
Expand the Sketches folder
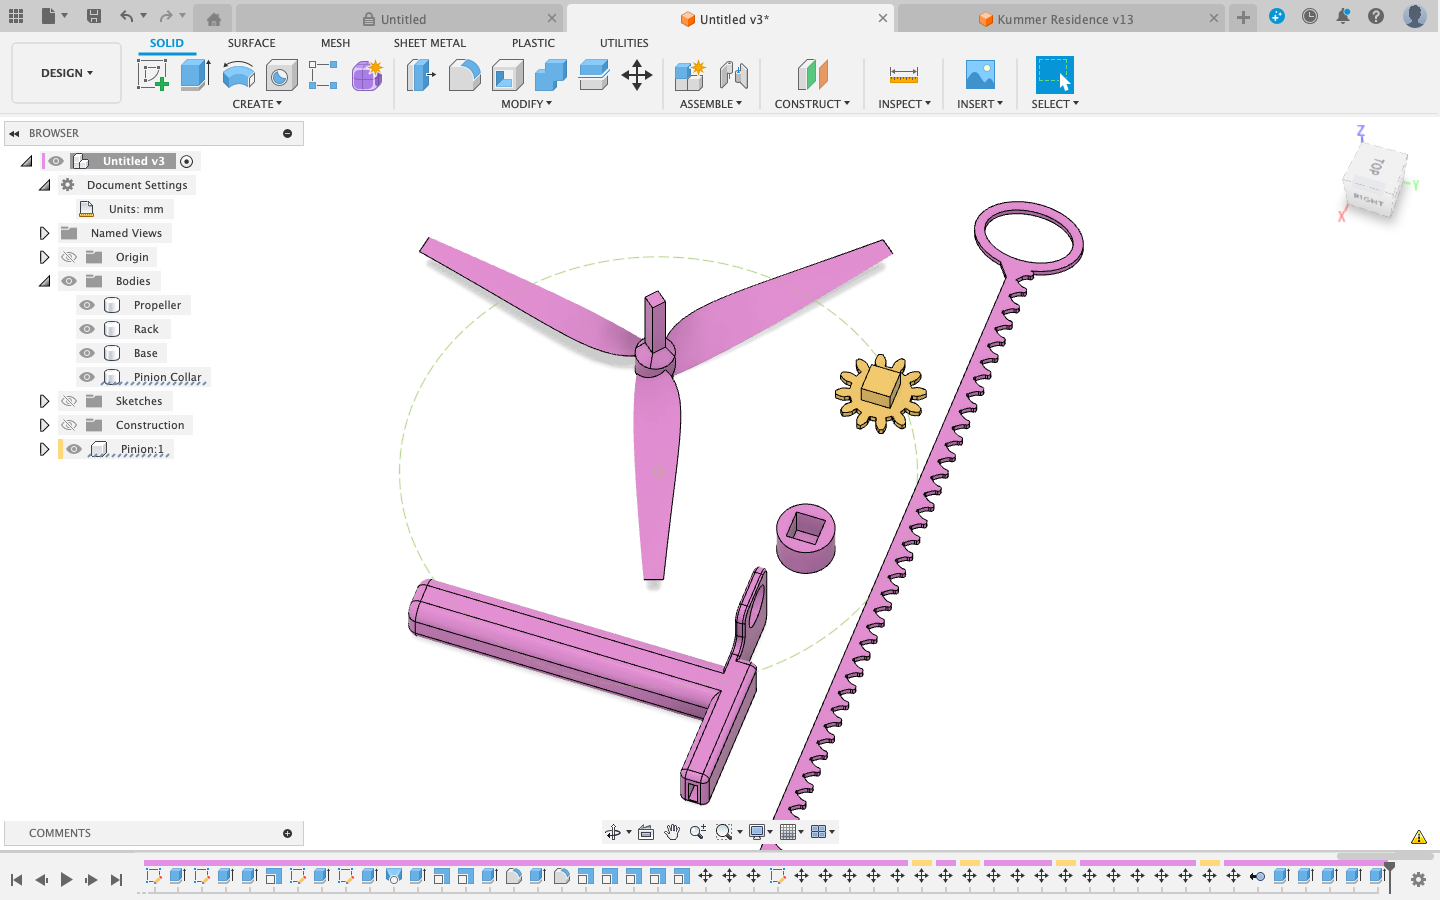click(x=44, y=400)
